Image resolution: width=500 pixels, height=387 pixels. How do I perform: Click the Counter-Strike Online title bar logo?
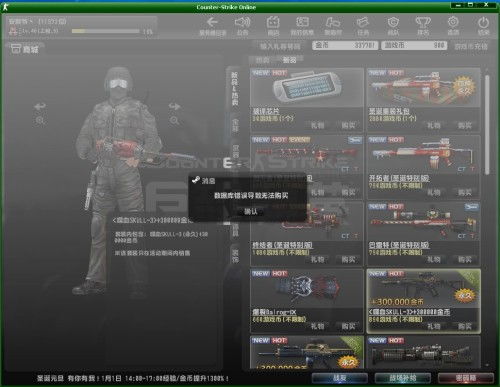pos(5,7)
